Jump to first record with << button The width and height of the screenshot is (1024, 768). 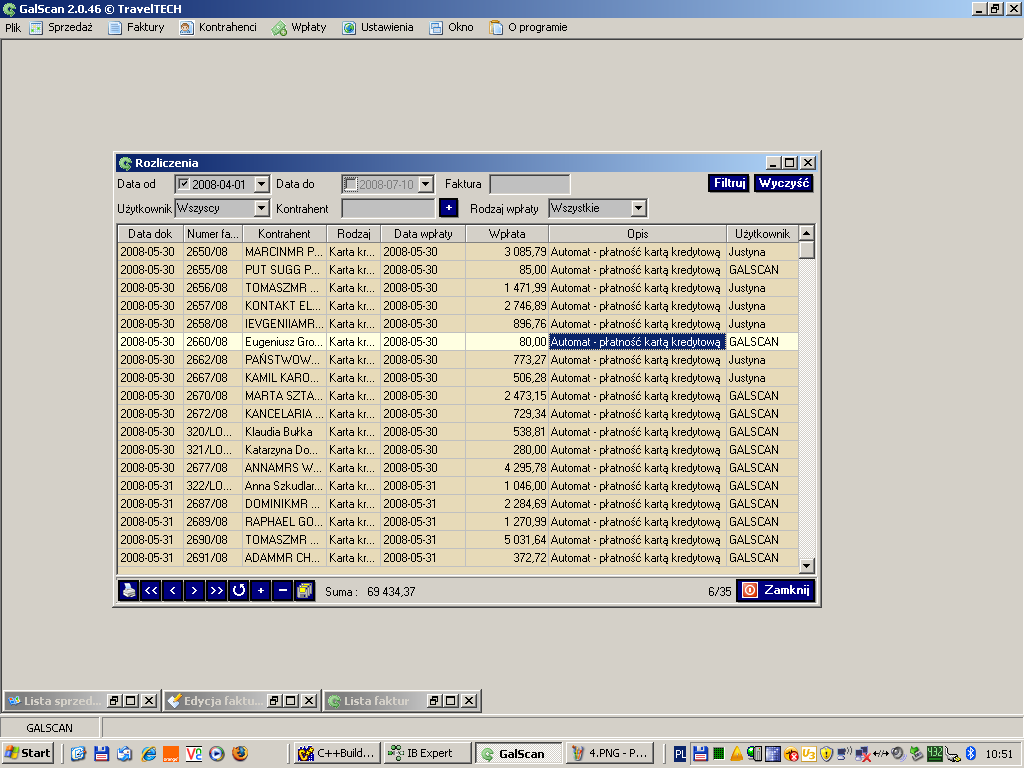pos(151,590)
